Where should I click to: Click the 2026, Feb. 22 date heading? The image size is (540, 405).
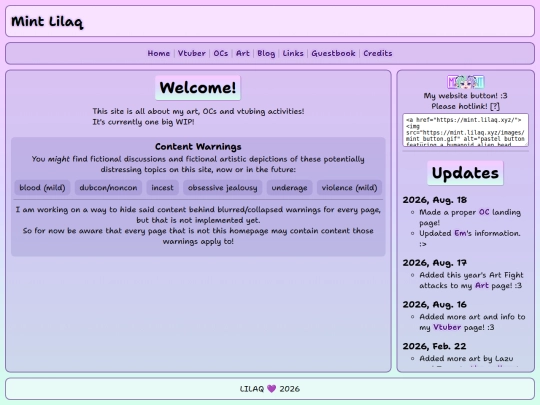pyautogui.click(x=434, y=346)
